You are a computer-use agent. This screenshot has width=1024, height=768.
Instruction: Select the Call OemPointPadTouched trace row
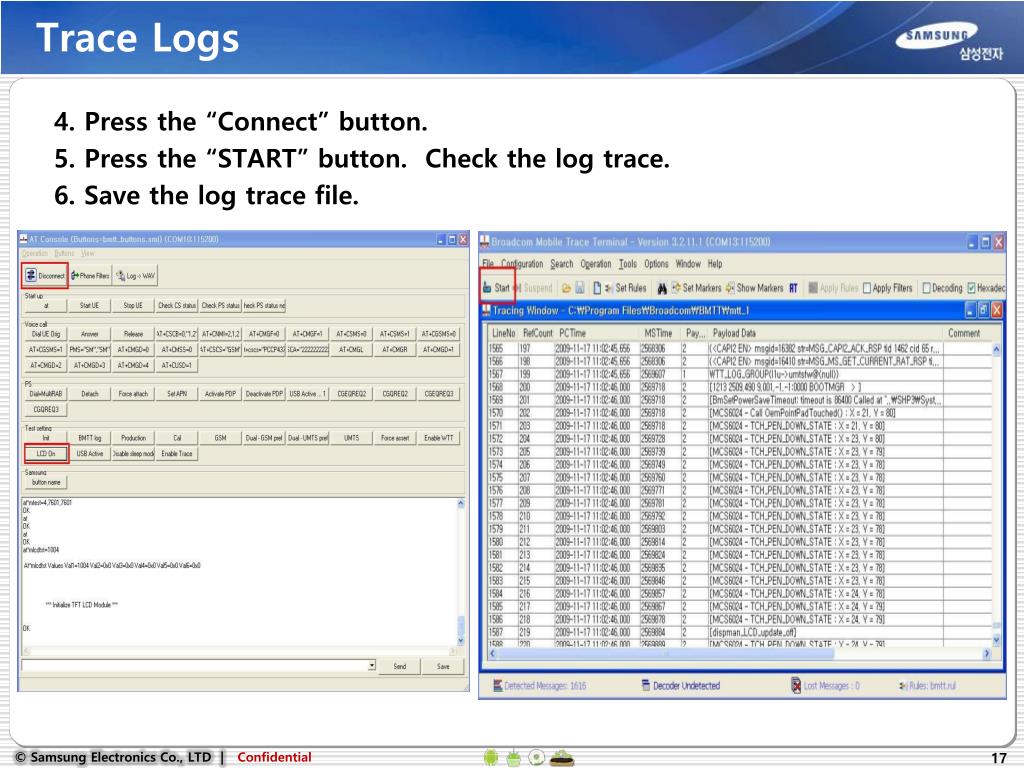click(x=740, y=413)
